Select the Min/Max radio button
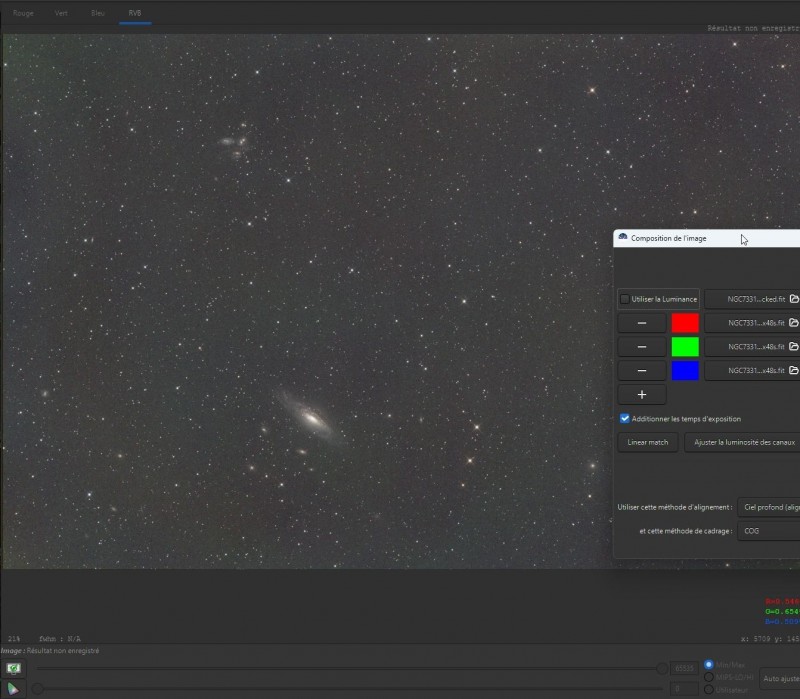This screenshot has width=800, height=699. [x=709, y=664]
